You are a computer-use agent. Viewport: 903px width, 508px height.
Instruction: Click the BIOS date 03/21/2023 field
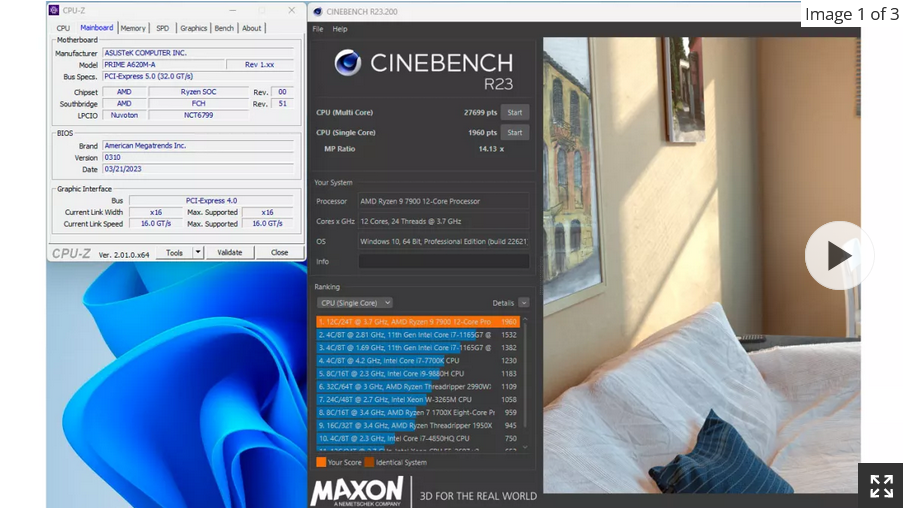point(198,169)
